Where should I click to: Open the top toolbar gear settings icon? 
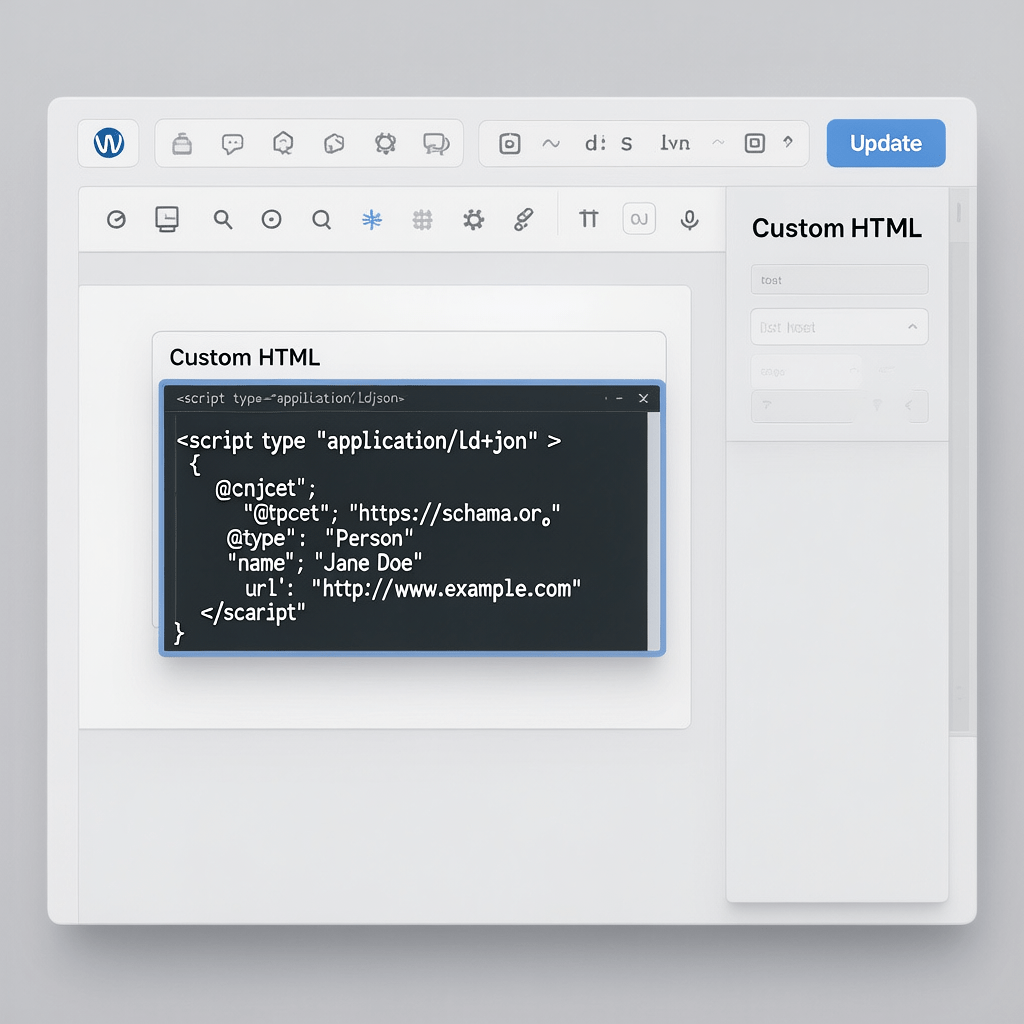point(385,143)
